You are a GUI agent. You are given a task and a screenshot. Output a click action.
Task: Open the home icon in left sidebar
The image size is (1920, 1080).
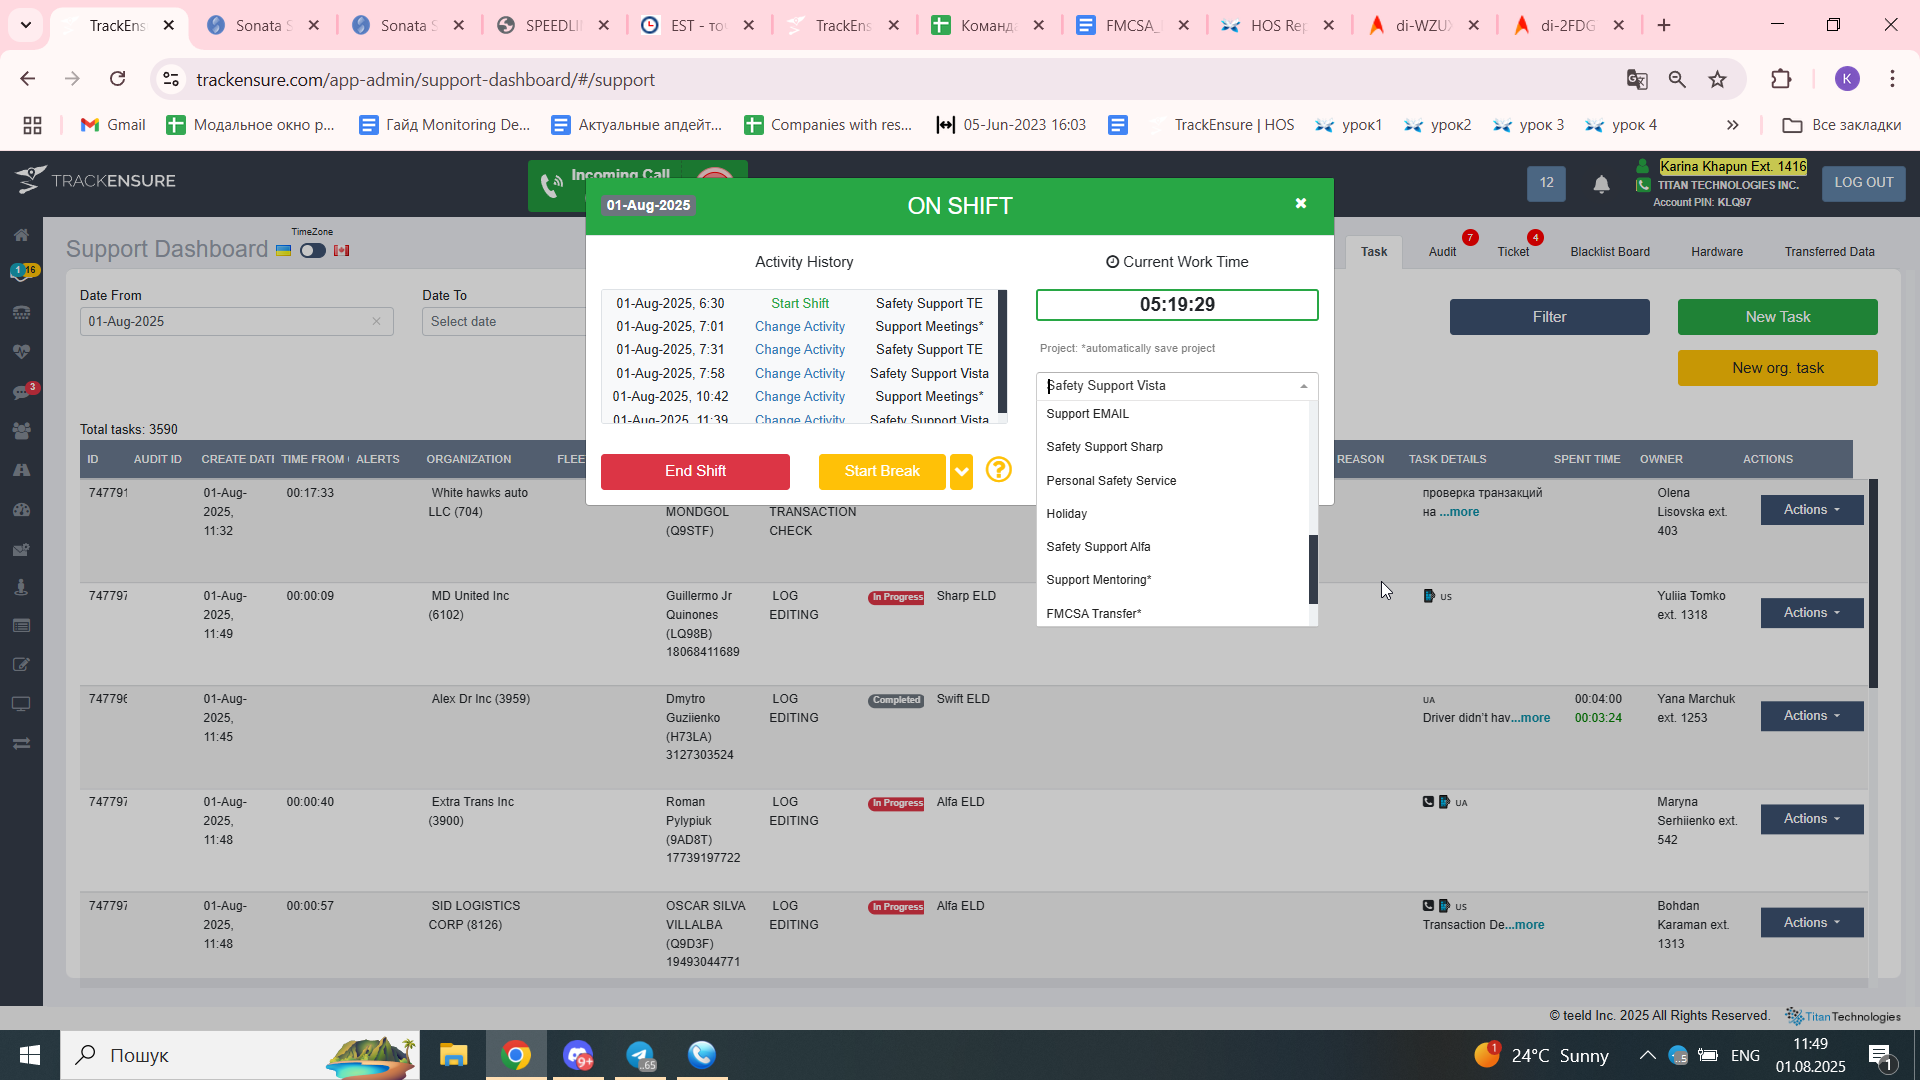click(21, 235)
